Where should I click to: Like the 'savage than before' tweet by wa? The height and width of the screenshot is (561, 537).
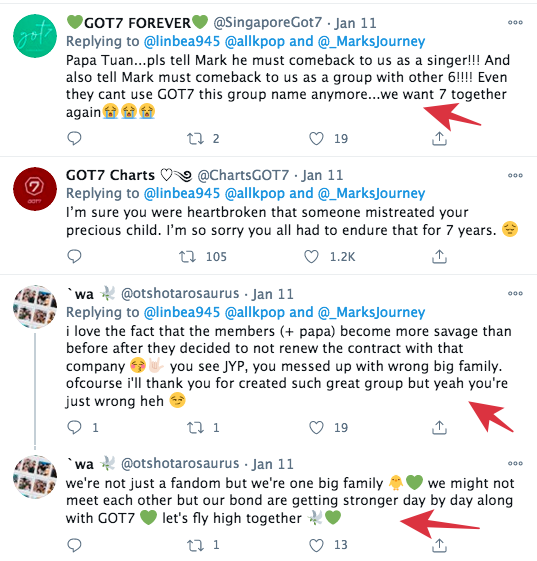[316, 427]
